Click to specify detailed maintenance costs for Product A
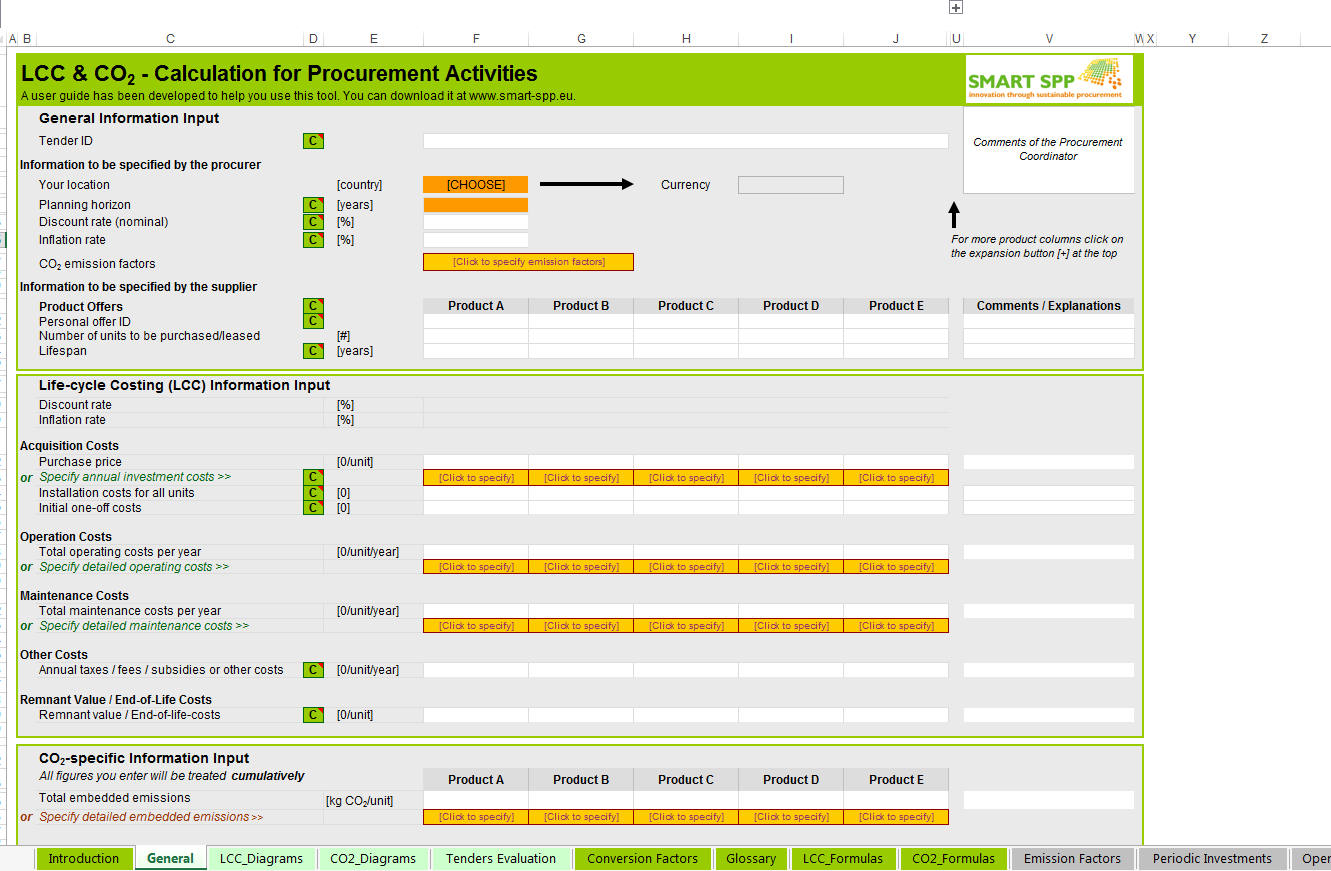Viewport: 1331px width, 871px height. tap(476, 626)
